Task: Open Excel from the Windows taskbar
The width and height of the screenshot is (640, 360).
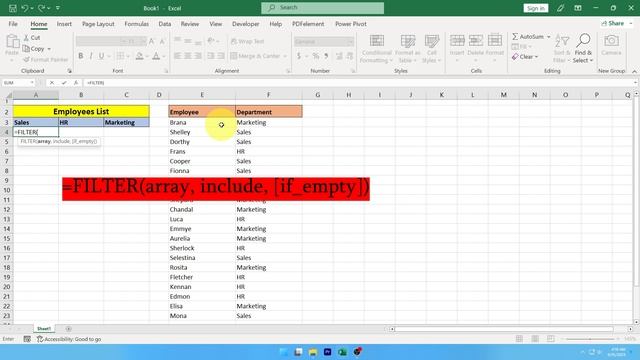Action: 342,352
